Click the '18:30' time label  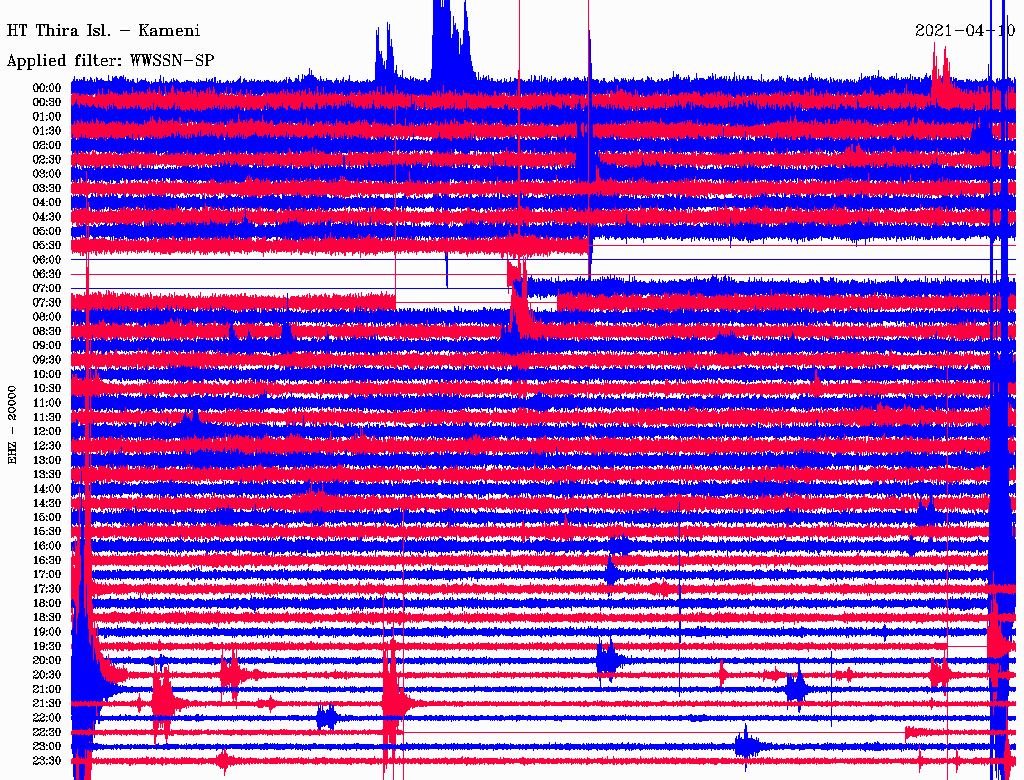click(x=47, y=617)
